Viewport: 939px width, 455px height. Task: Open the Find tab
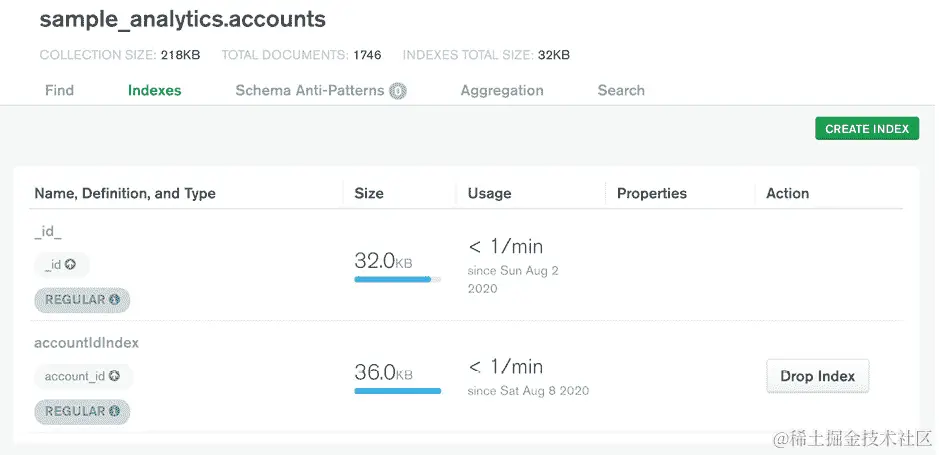coord(59,90)
